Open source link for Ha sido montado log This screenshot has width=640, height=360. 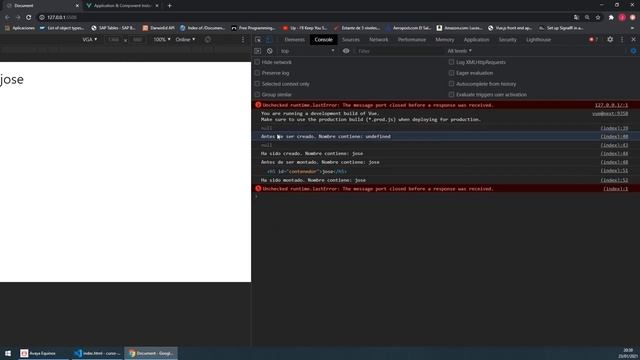coord(614,180)
